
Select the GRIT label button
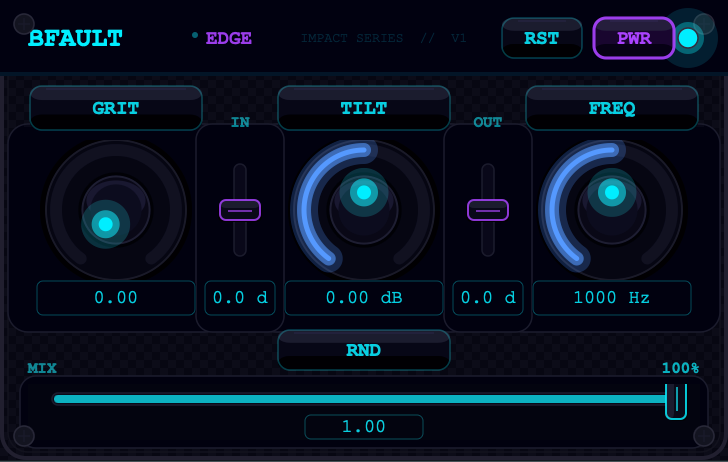pyautogui.click(x=116, y=108)
